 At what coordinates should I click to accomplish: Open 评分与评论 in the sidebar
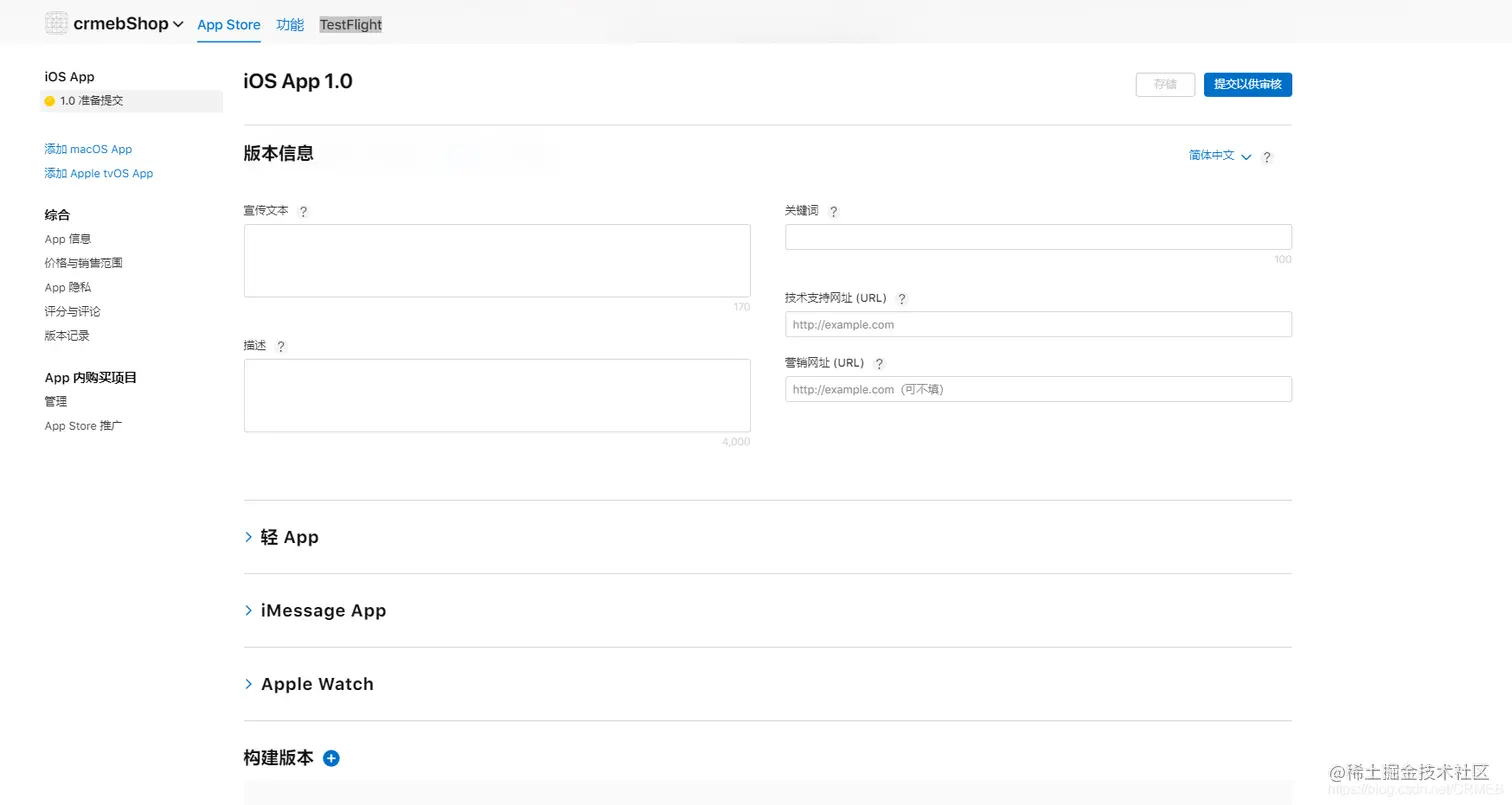pyautogui.click(x=73, y=311)
